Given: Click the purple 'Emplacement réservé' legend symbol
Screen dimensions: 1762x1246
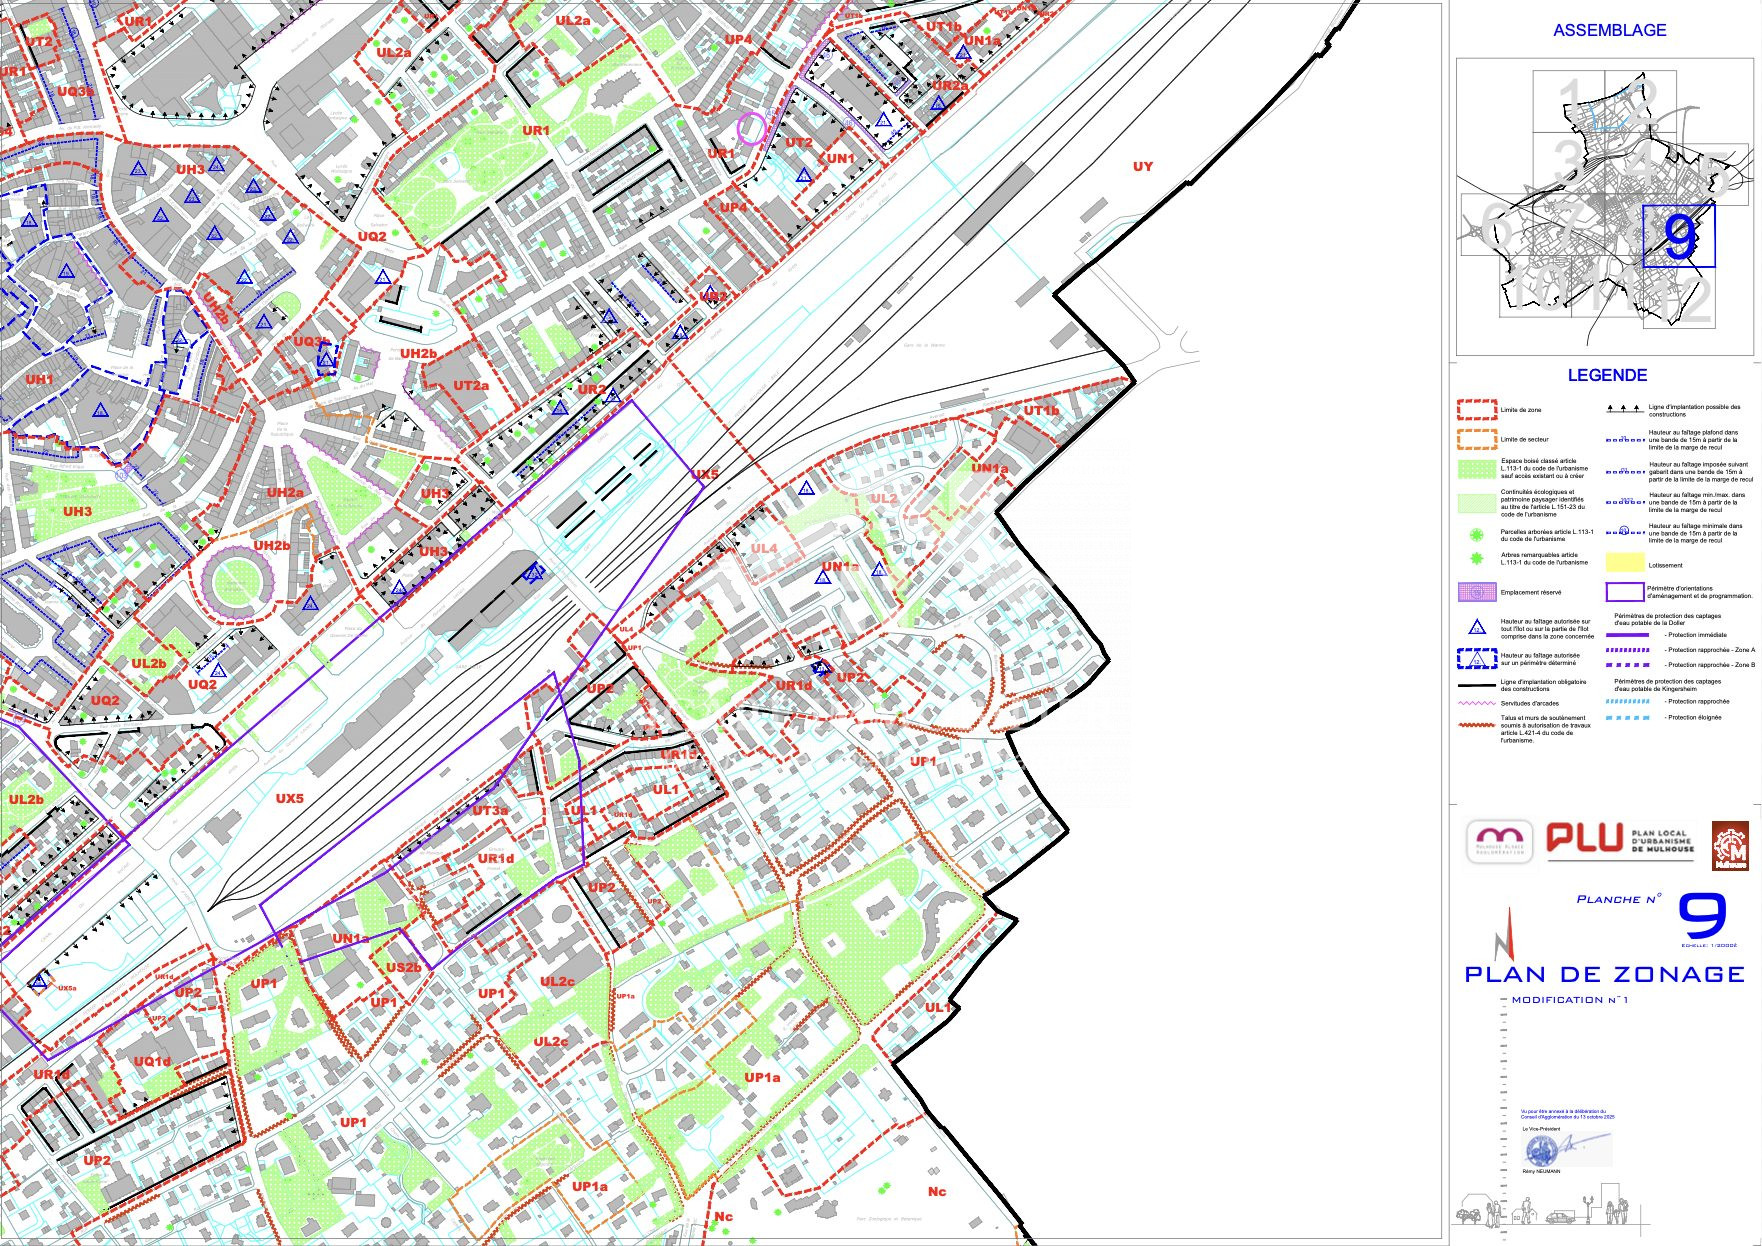Looking at the screenshot, I should [x=1475, y=592].
